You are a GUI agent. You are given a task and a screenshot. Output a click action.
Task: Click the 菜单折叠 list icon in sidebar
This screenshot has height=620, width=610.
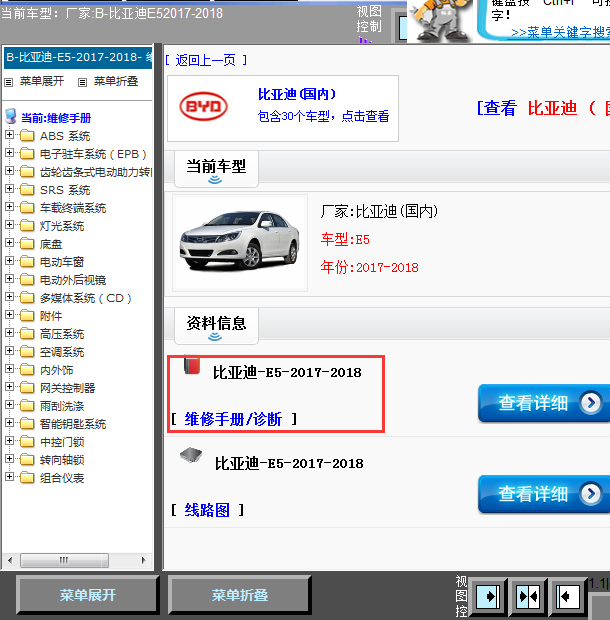[82, 82]
